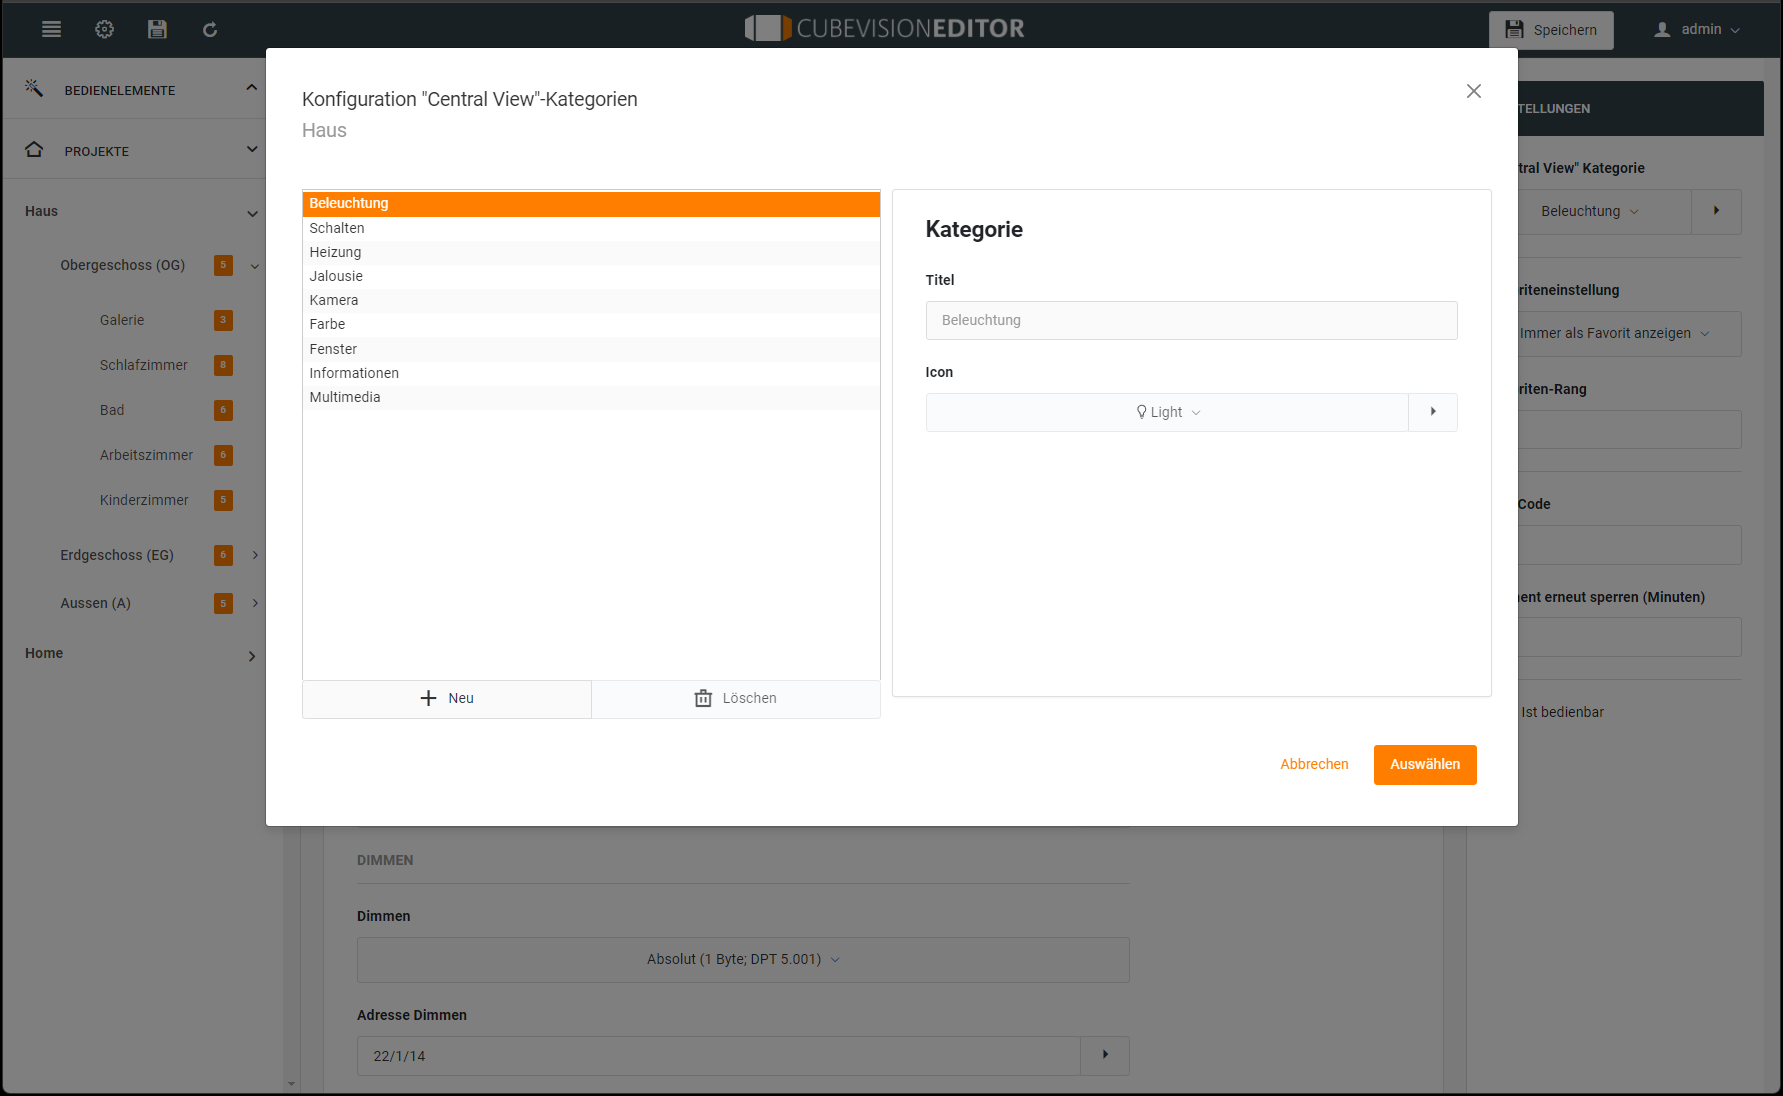1783x1096 pixels.
Task: Select Beleuchtung in category list
Action: coord(591,203)
